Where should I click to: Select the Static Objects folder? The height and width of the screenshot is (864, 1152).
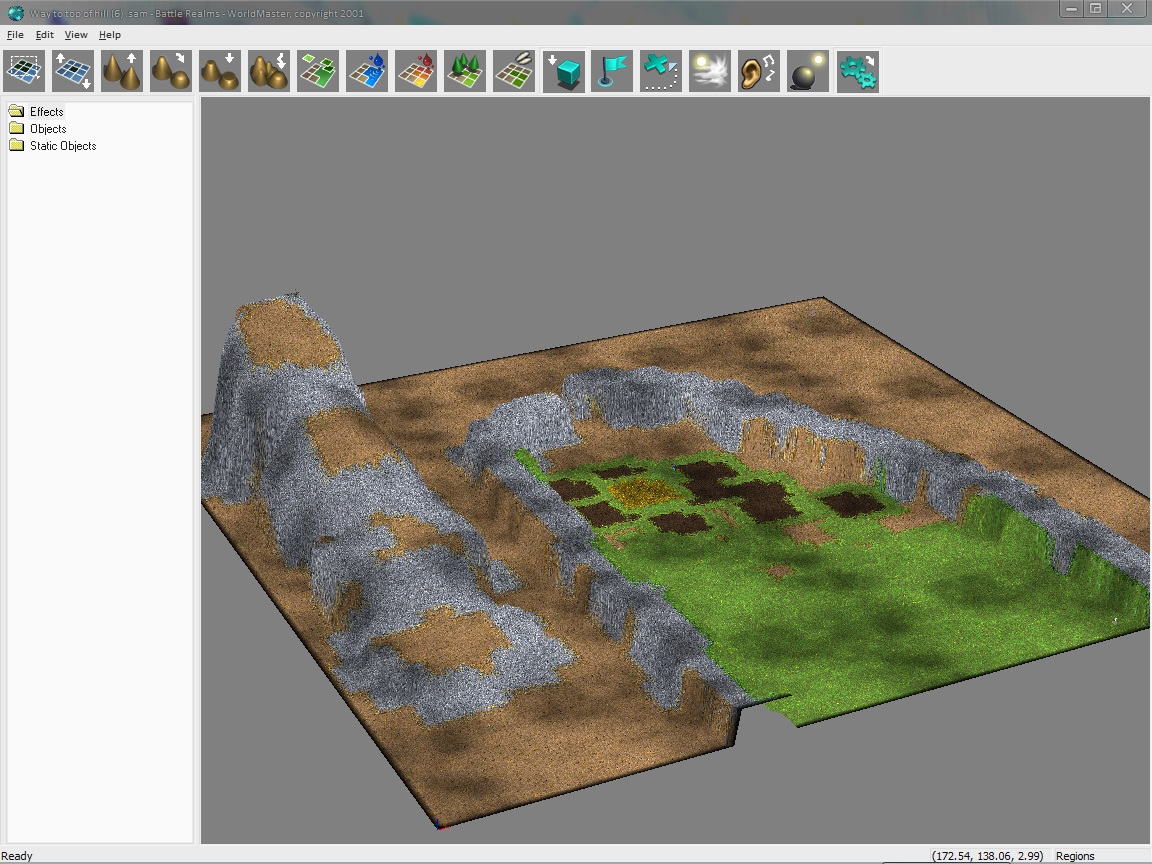(x=62, y=145)
